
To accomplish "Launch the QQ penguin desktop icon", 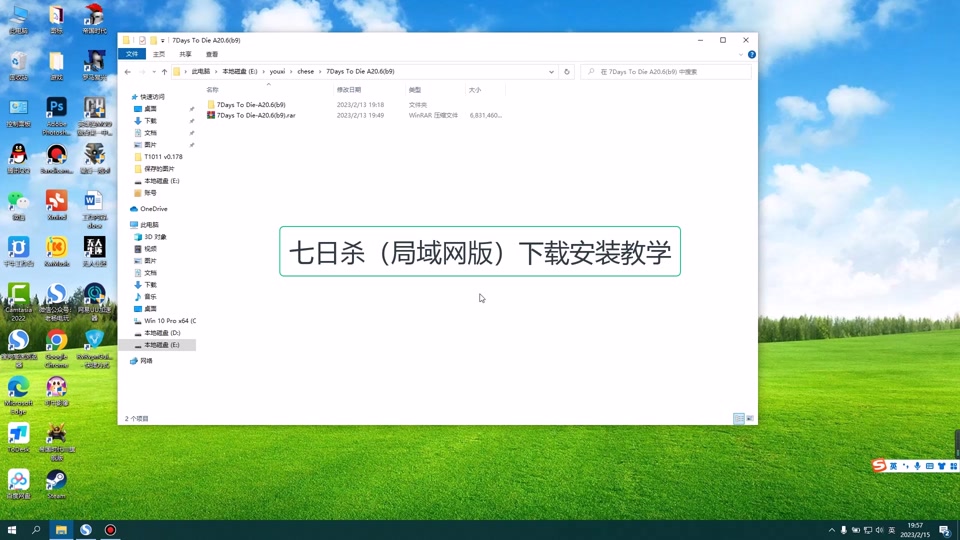I will click(x=18, y=159).
